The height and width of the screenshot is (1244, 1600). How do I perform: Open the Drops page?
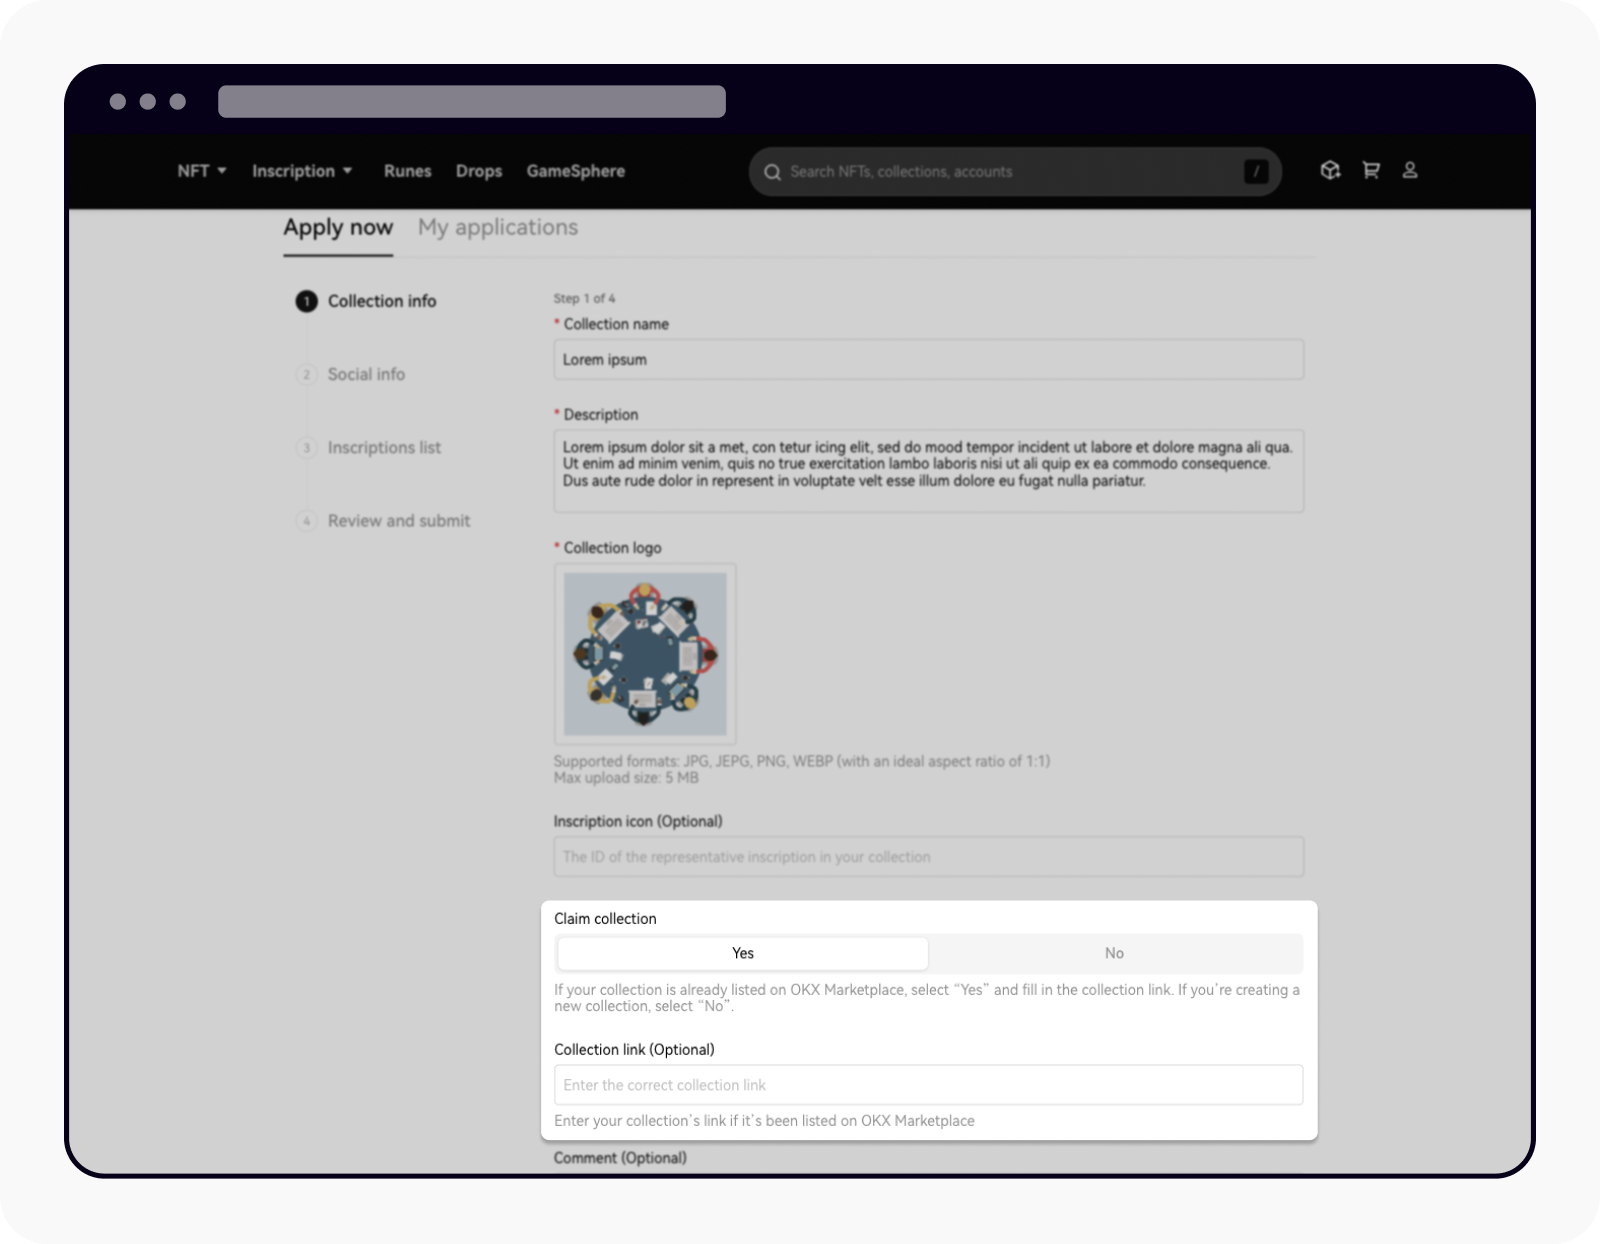coord(479,171)
